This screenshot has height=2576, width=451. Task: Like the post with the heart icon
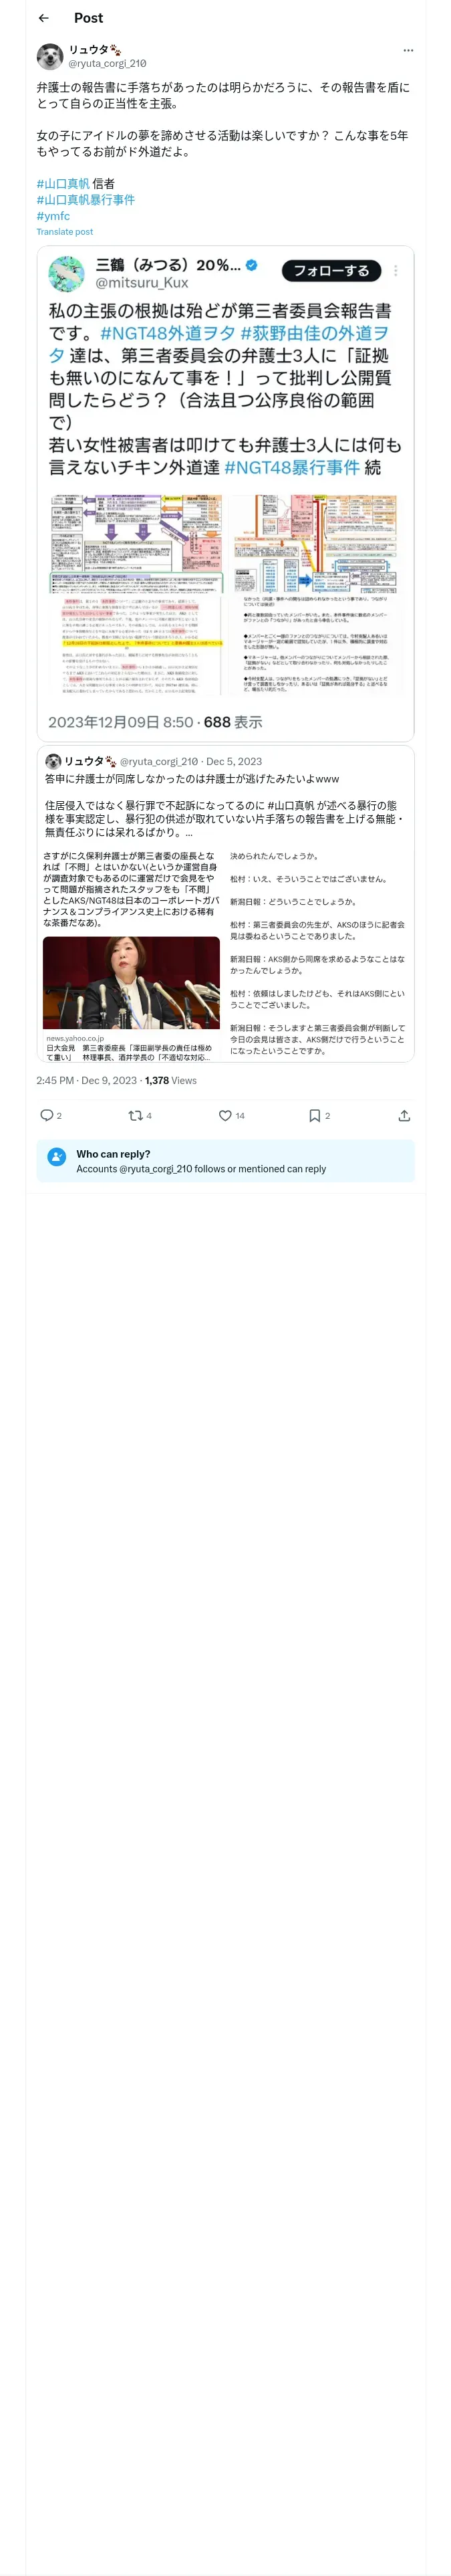coord(225,1115)
